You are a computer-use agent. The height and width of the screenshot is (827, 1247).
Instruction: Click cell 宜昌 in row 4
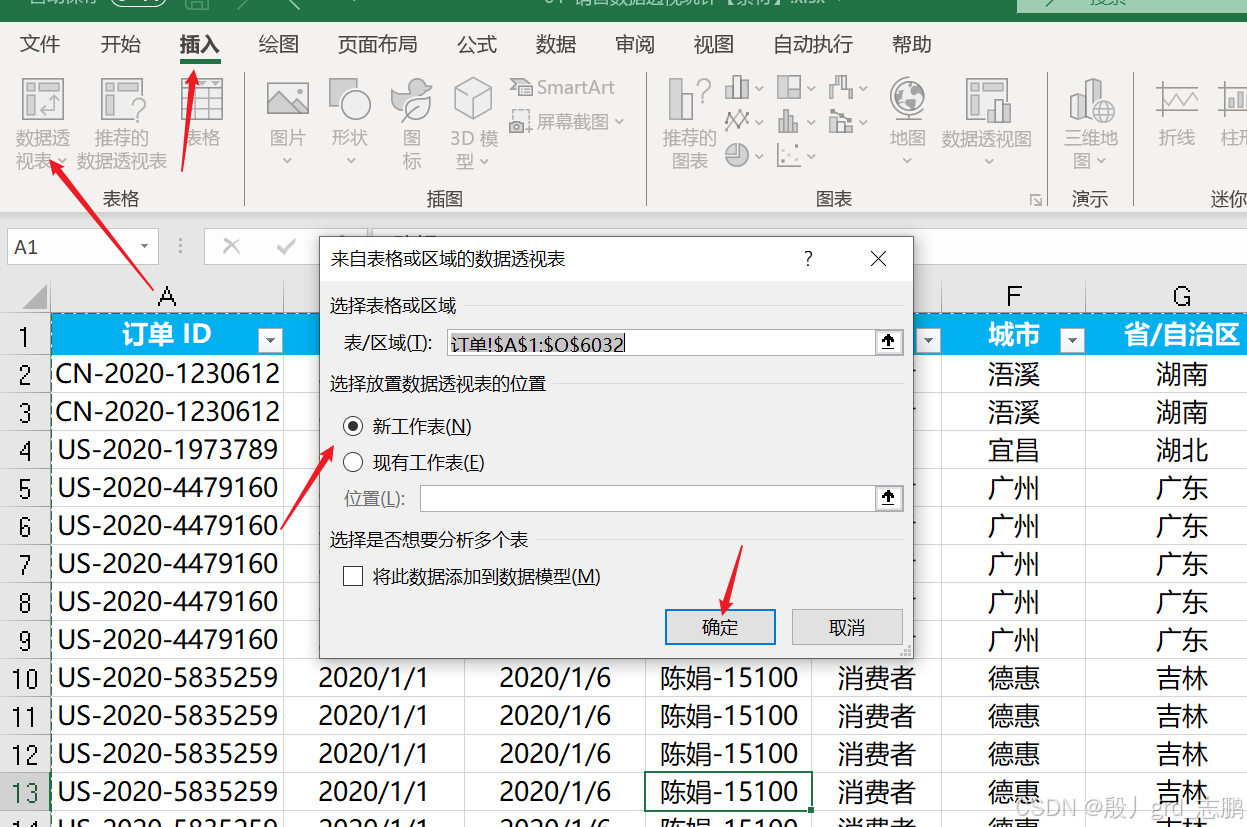(x=1014, y=450)
